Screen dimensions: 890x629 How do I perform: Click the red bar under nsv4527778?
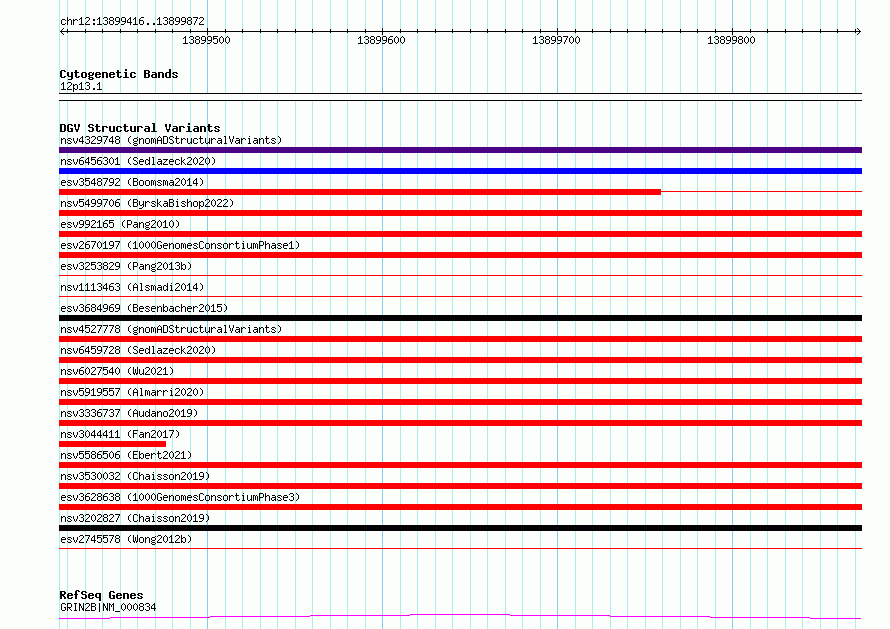[460, 339]
